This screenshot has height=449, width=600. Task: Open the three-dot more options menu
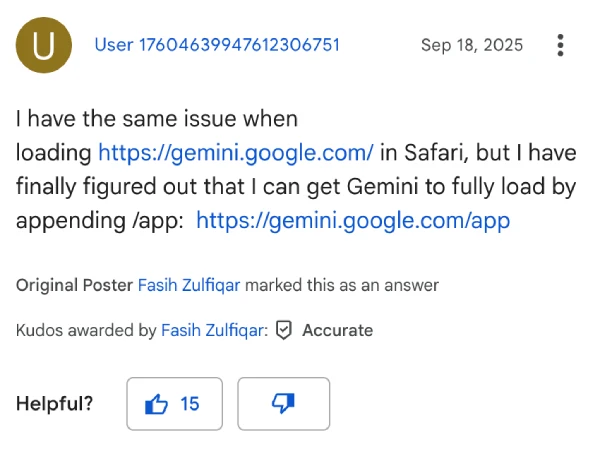click(560, 45)
